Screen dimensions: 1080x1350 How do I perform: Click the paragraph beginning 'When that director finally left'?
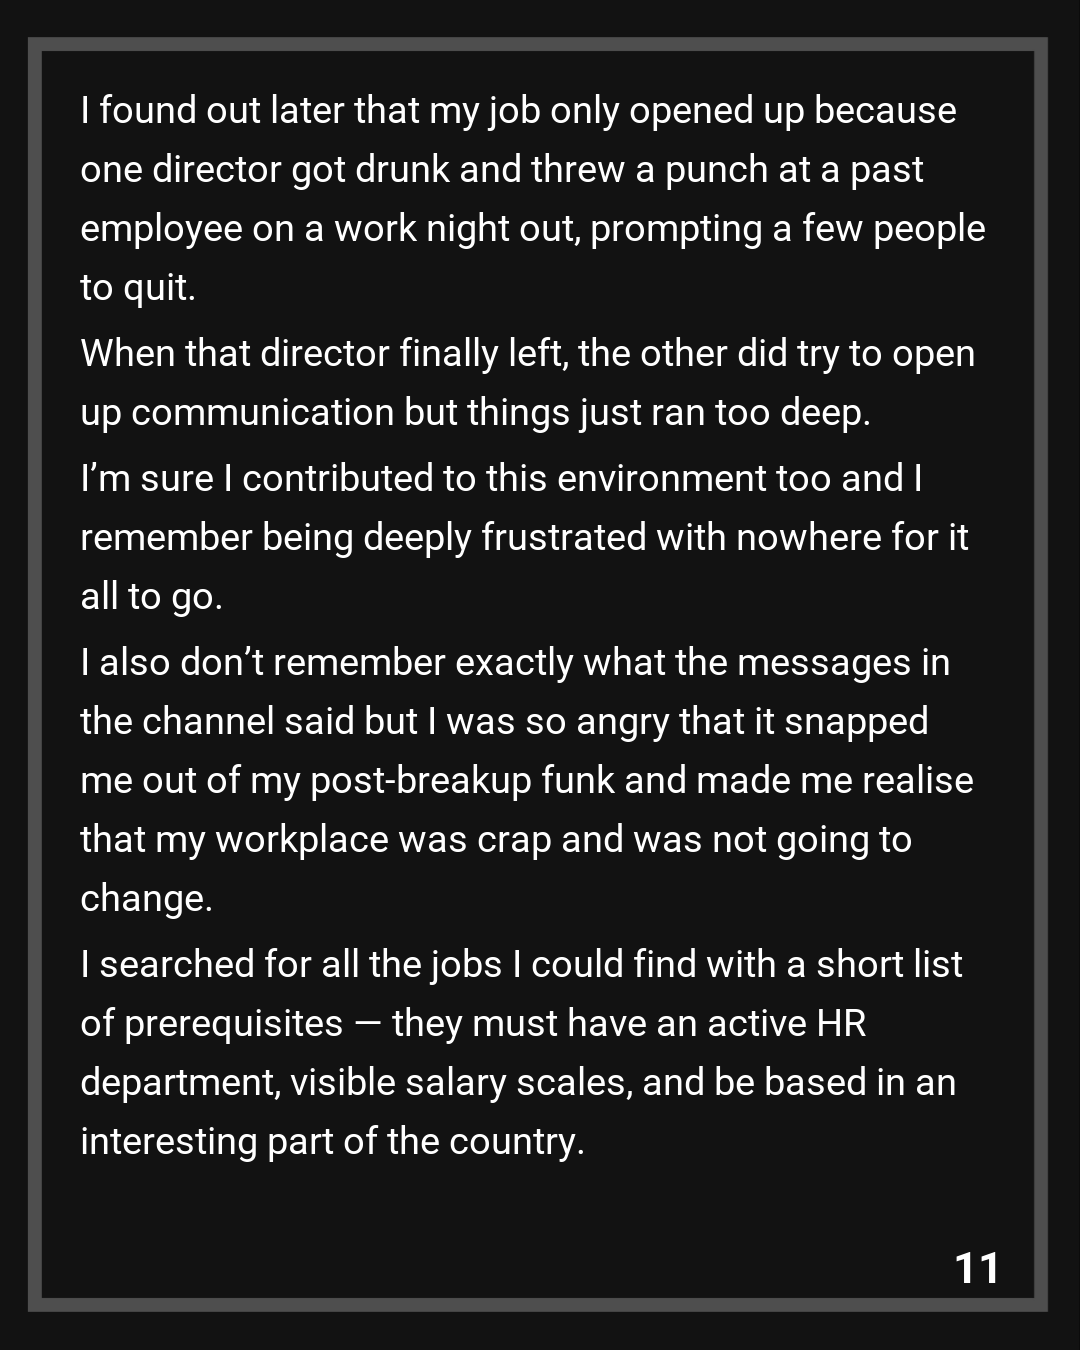point(527,383)
